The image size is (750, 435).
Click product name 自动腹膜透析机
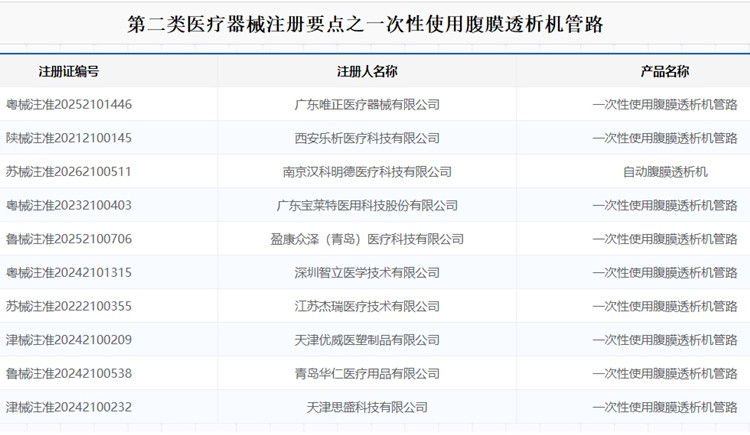point(665,171)
